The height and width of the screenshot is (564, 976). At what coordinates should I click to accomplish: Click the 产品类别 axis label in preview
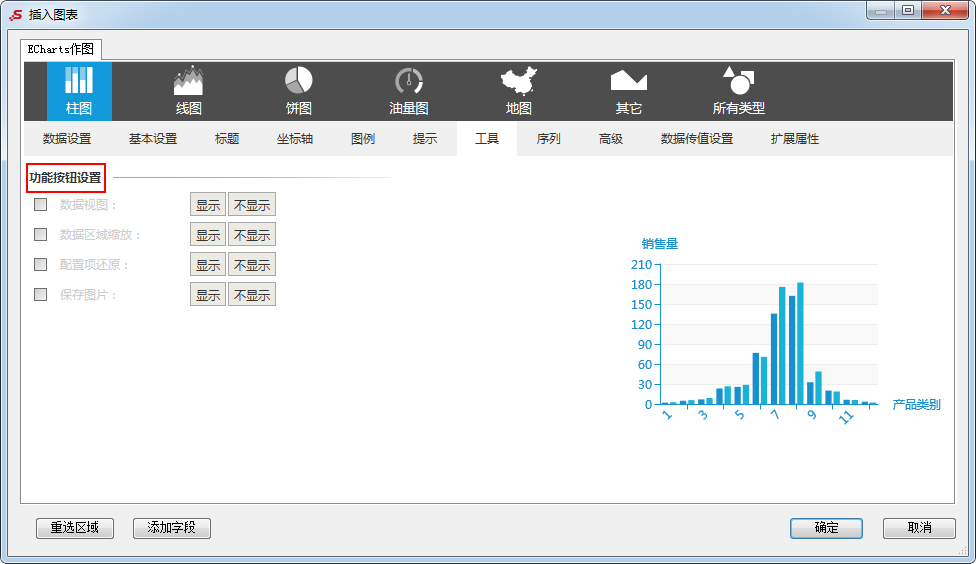916,405
